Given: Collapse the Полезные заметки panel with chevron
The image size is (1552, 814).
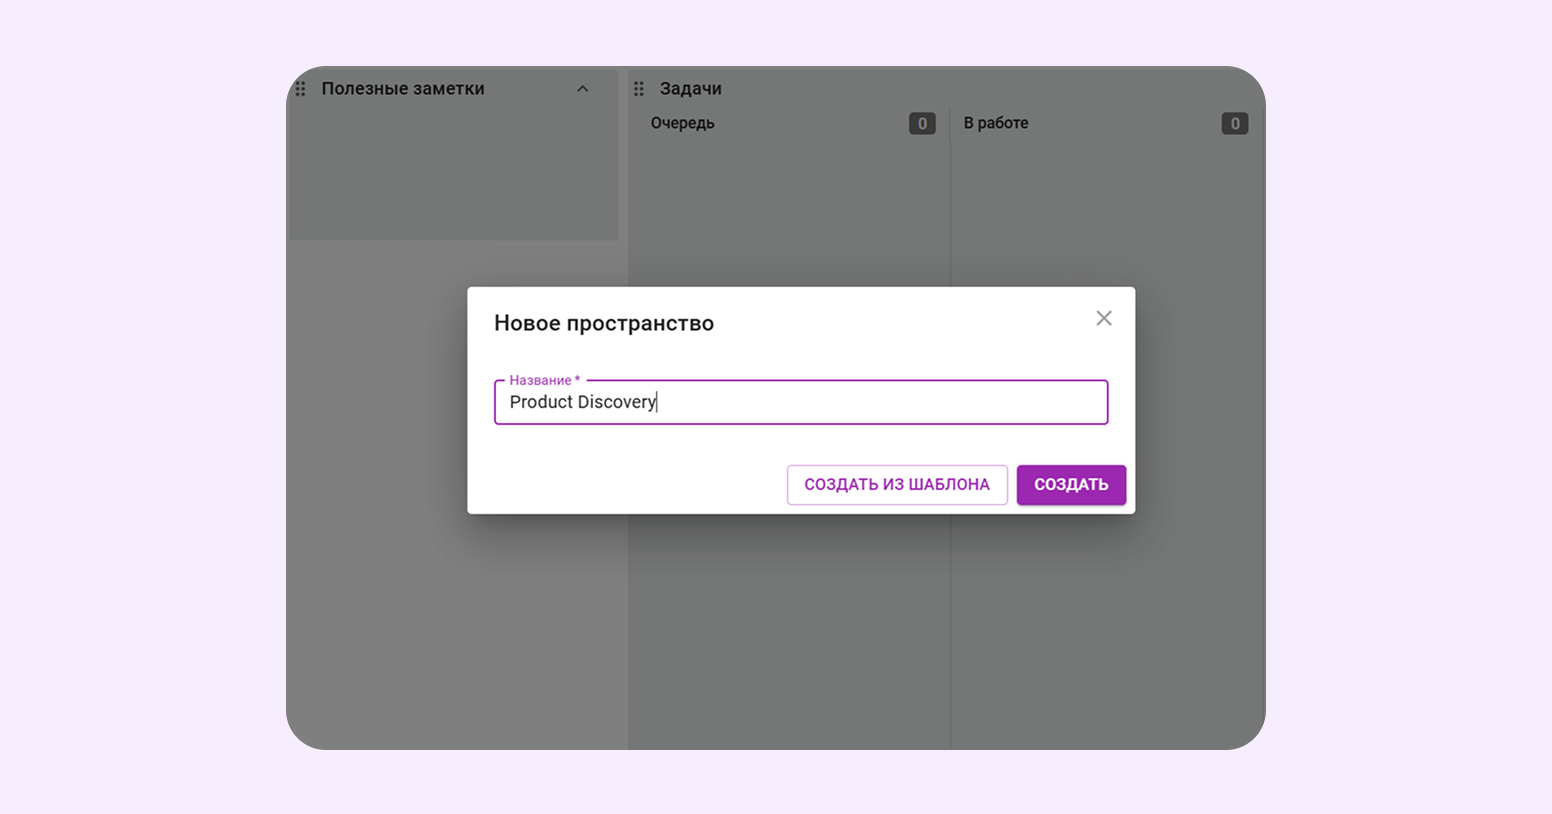Looking at the screenshot, I should 583,89.
